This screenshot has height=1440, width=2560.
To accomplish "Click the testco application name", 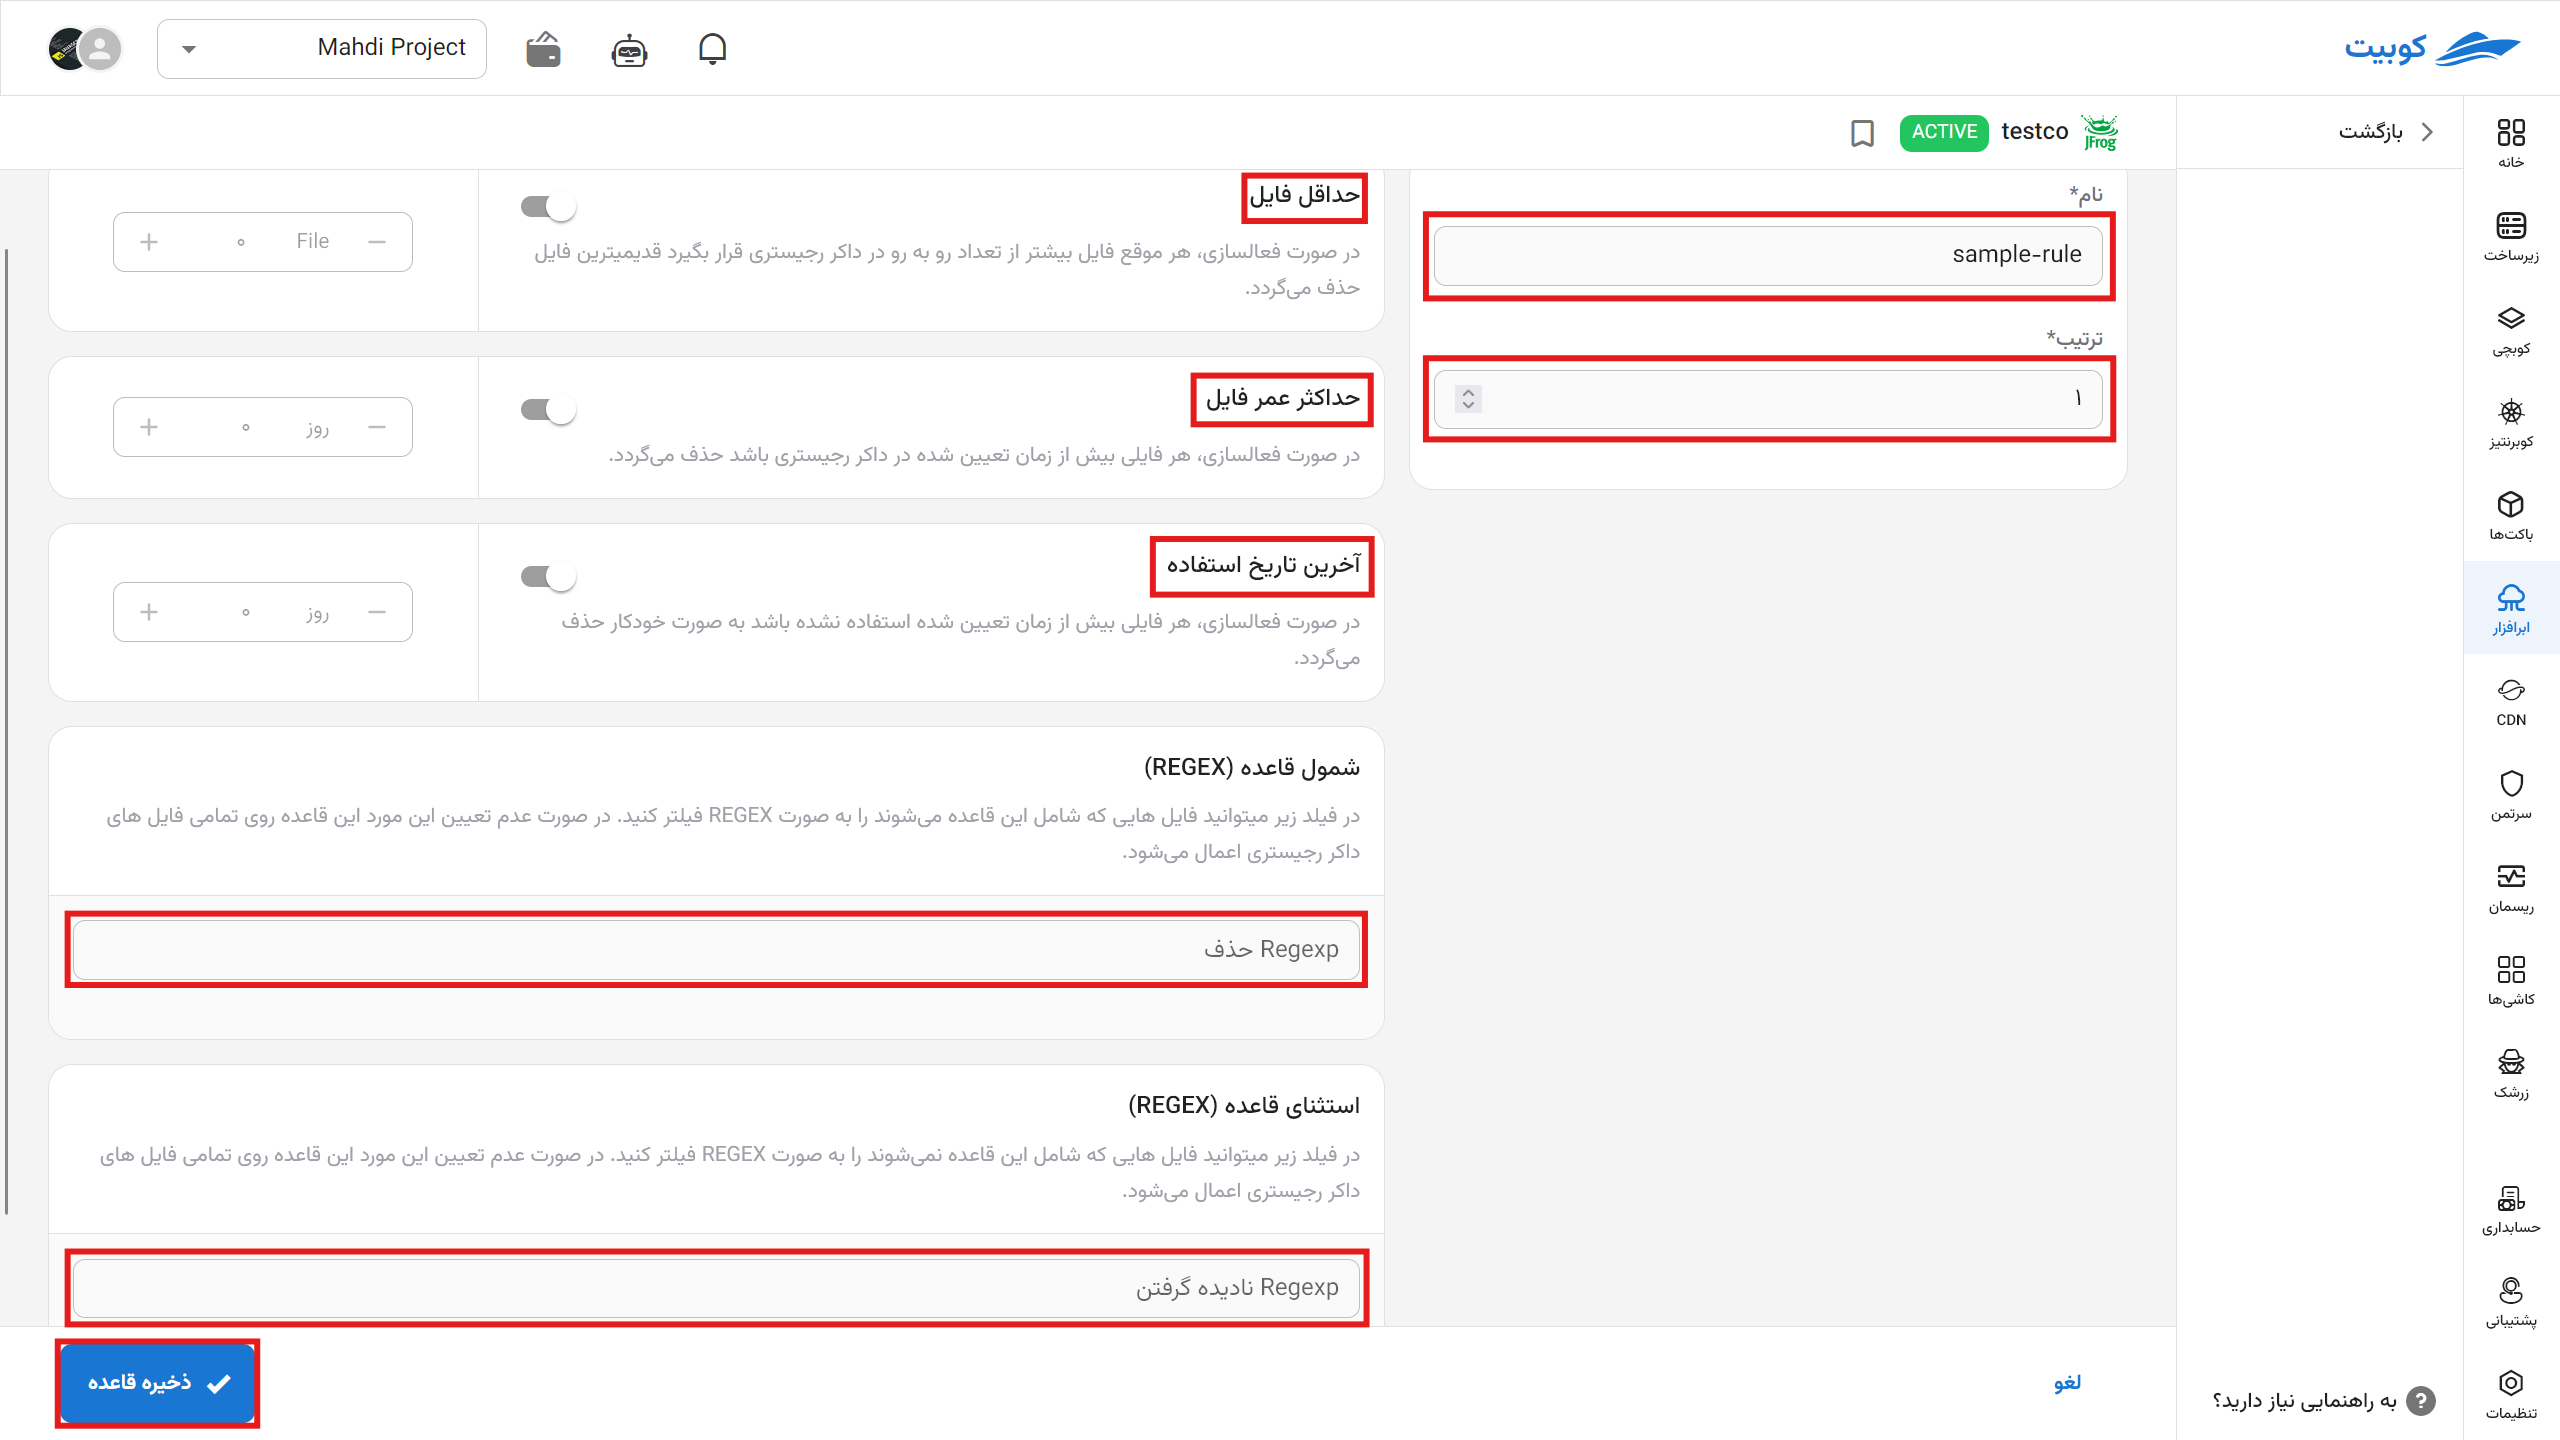I will pyautogui.click(x=2034, y=132).
